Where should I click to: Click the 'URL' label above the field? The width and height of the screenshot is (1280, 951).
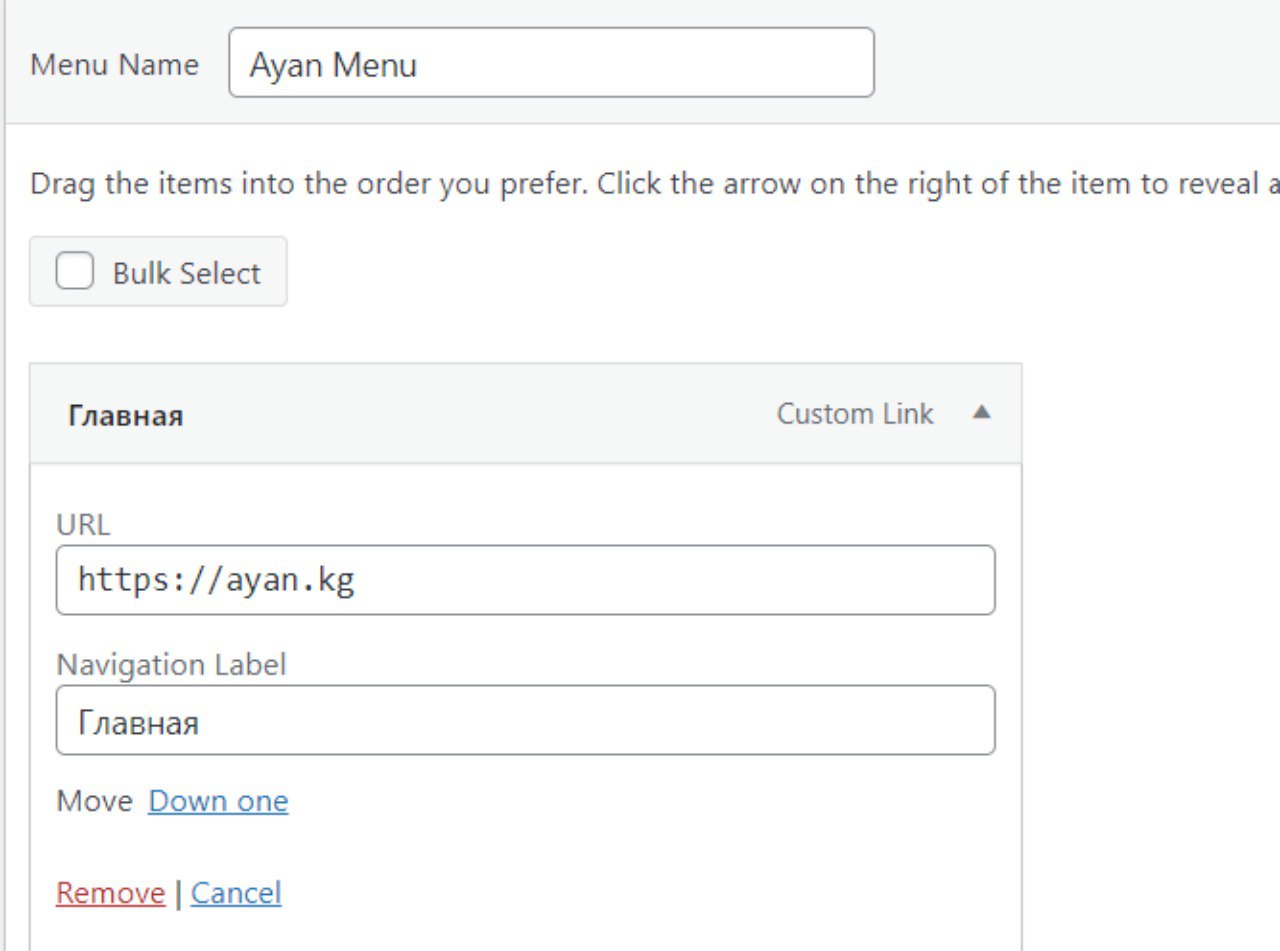[83, 525]
